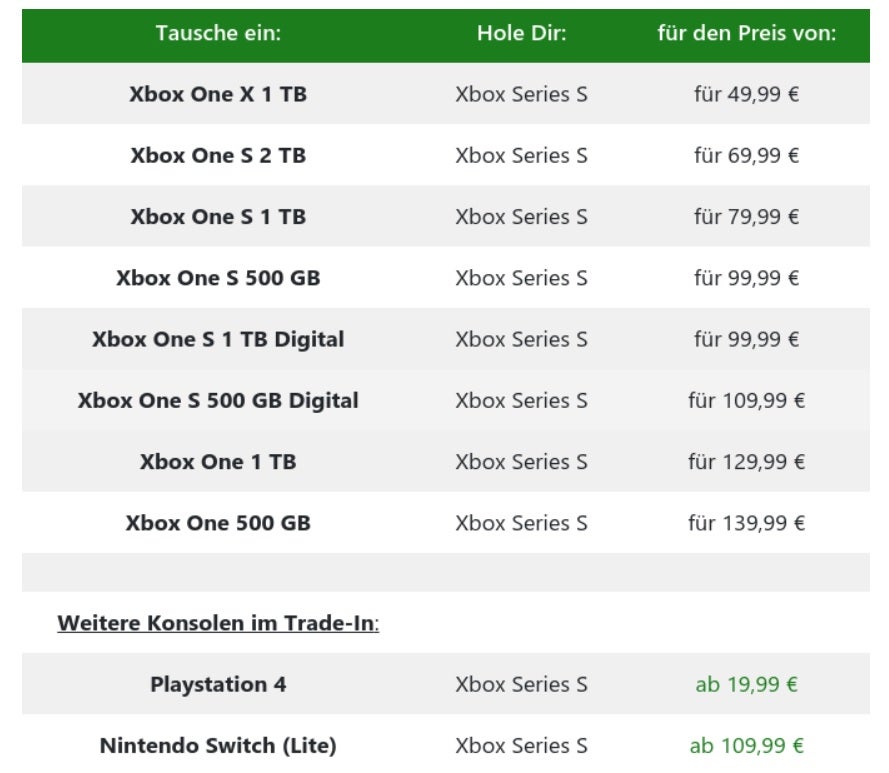This screenshot has height=773, width=889.
Task: Select the 'Xbox One 1 TB' entry
Action: [x=218, y=462]
